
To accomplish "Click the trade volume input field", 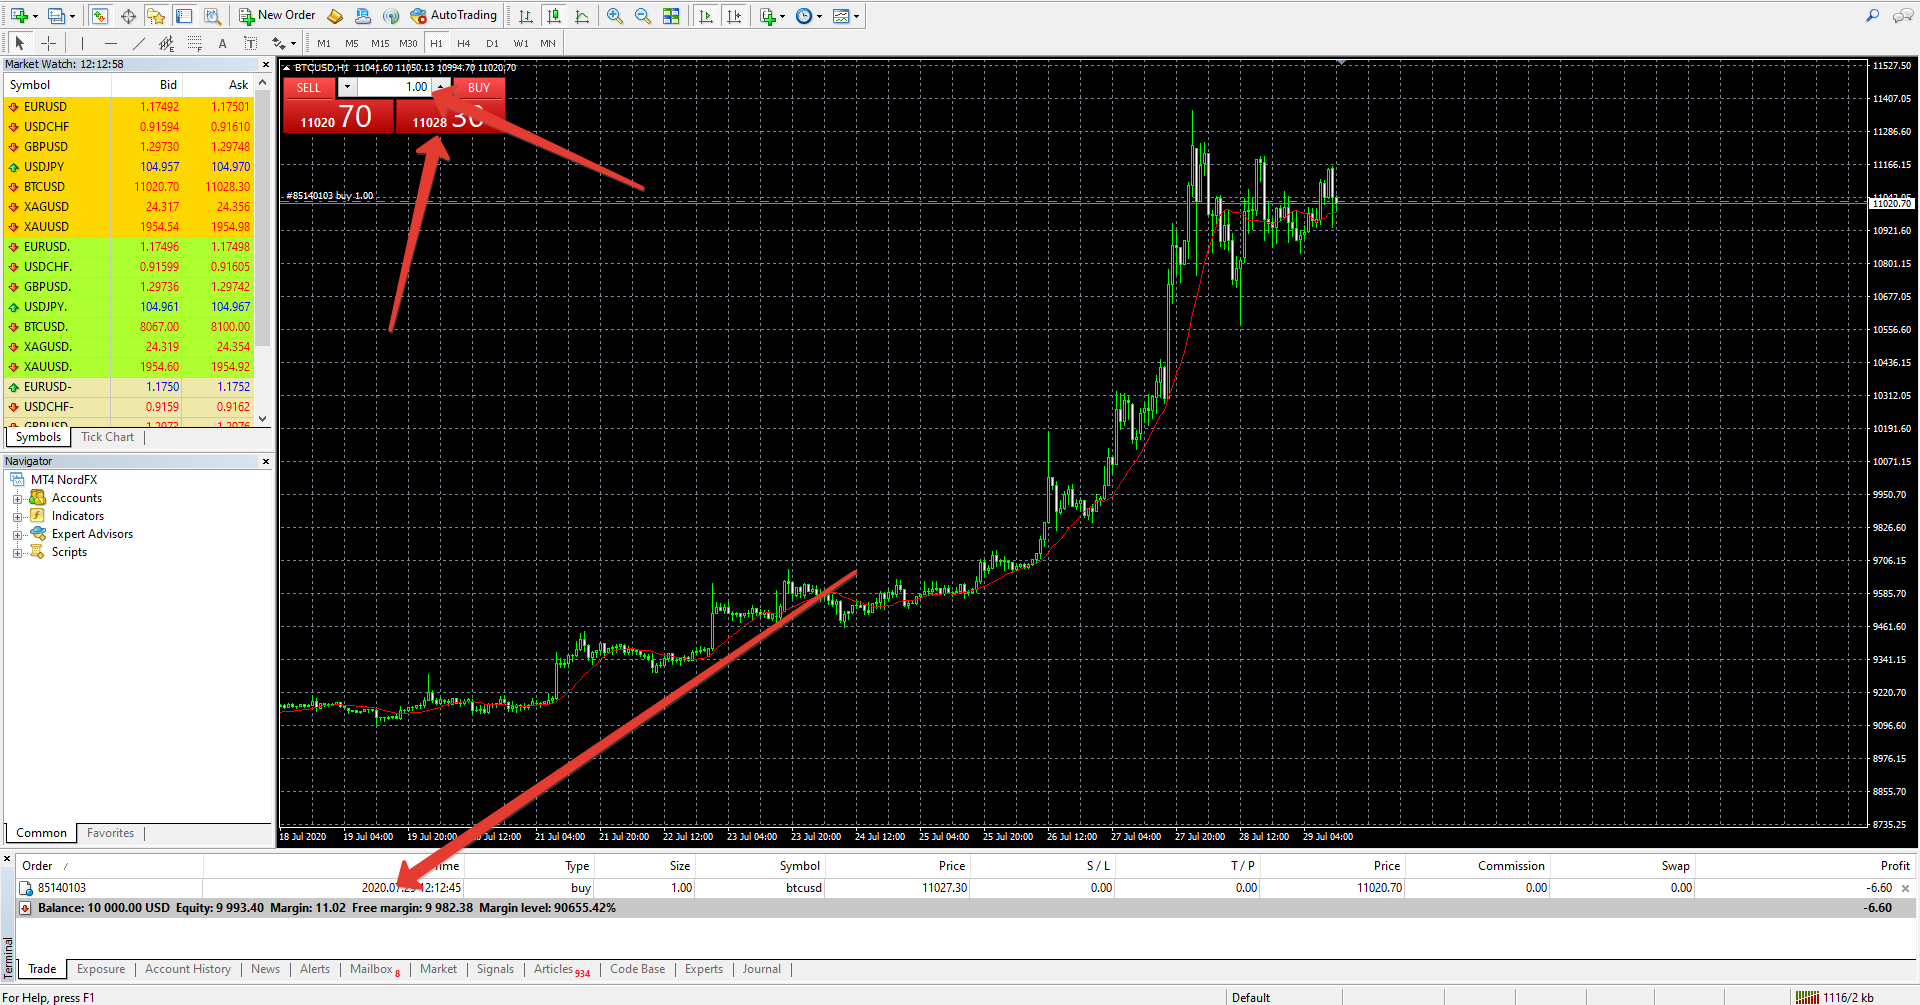I will (395, 87).
